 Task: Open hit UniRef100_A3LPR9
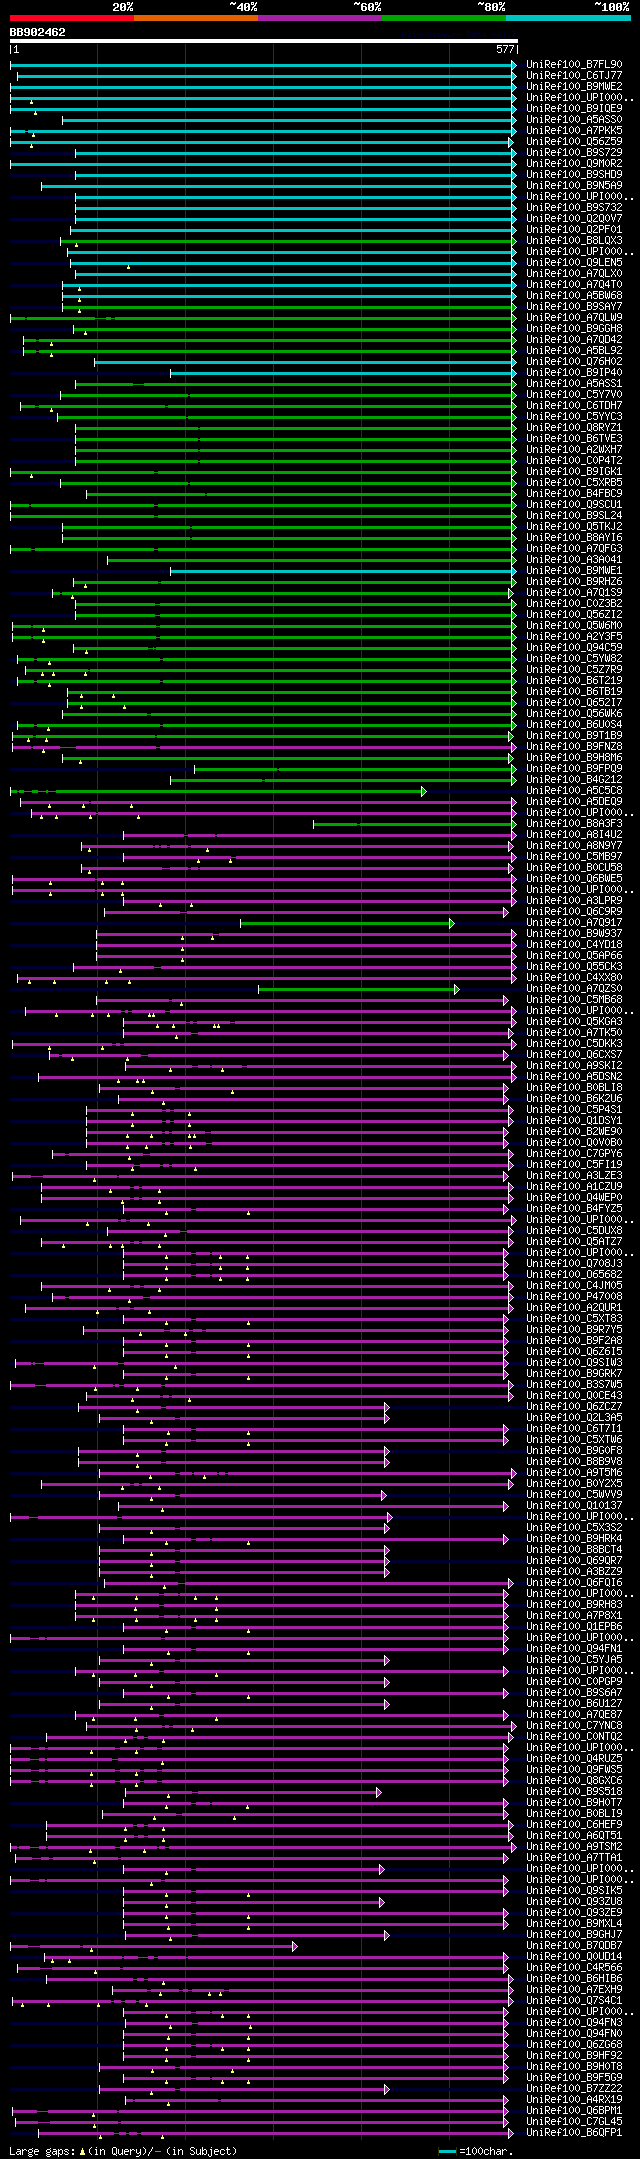pyautogui.click(x=574, y=900)
